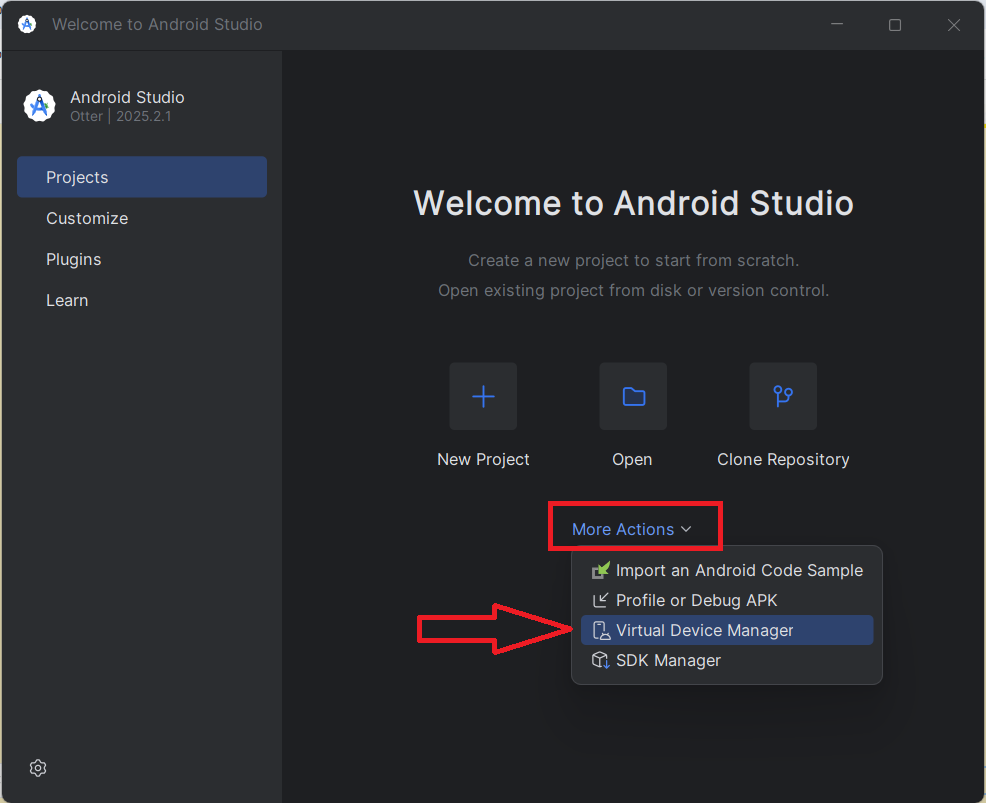Image resolution: width=986 pixels, height=803 pixels.
Task: Click the SDK Manager cube icon
Action: [x=600, y=660]
